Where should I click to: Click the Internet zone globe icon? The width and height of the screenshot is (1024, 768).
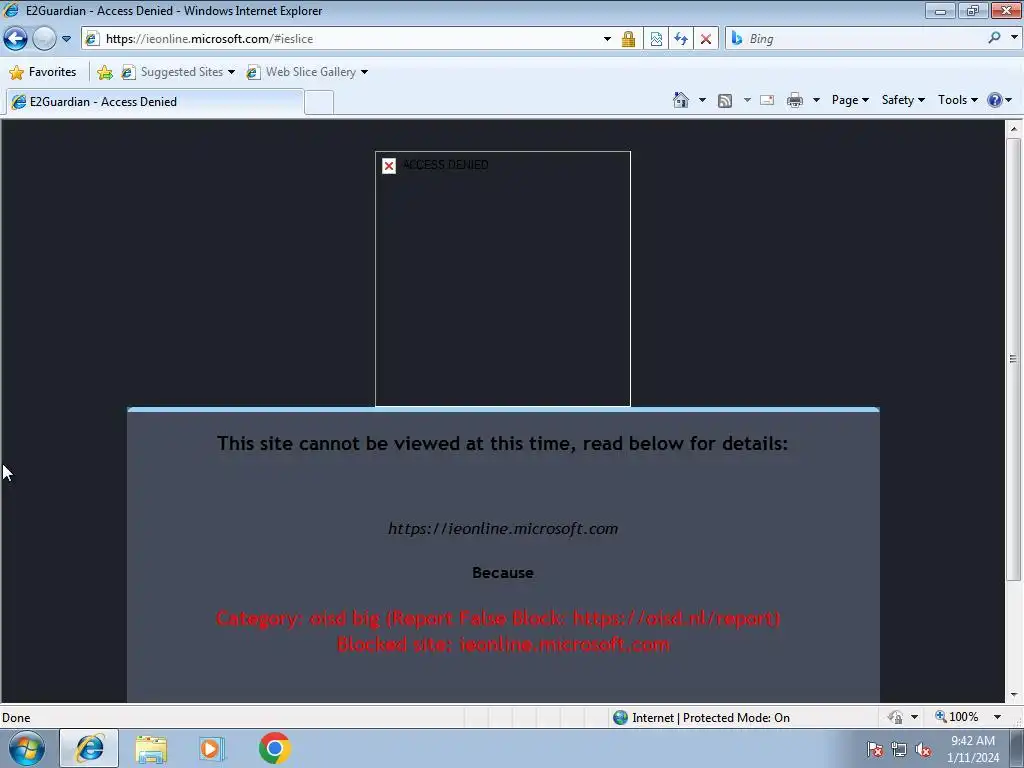tap(620, 718)
